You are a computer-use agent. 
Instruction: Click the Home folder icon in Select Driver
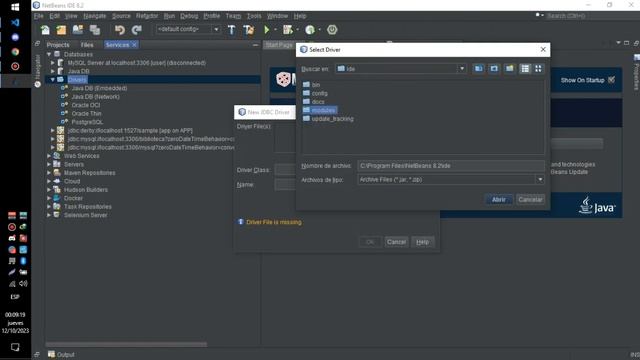pyautogui.click(x=494, y=69)
